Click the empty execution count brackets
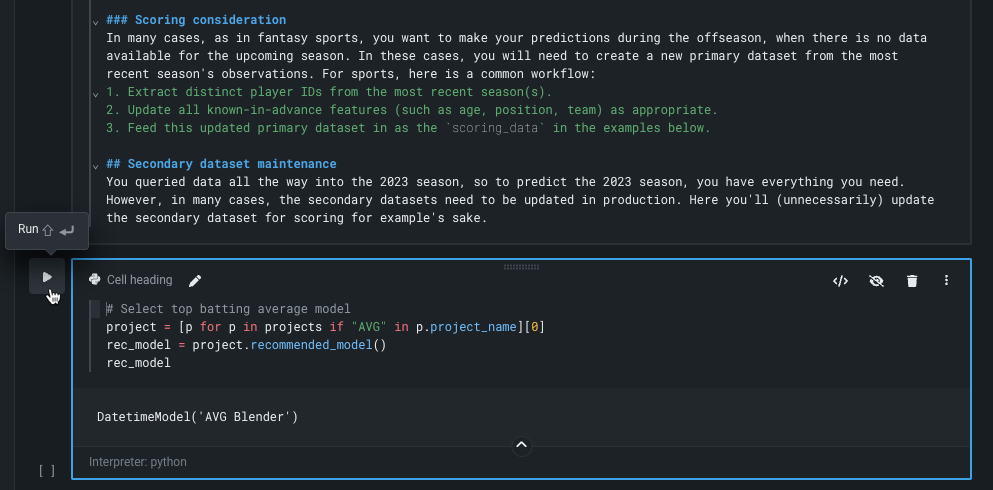 pyautogui.click(x=47, y=470)
